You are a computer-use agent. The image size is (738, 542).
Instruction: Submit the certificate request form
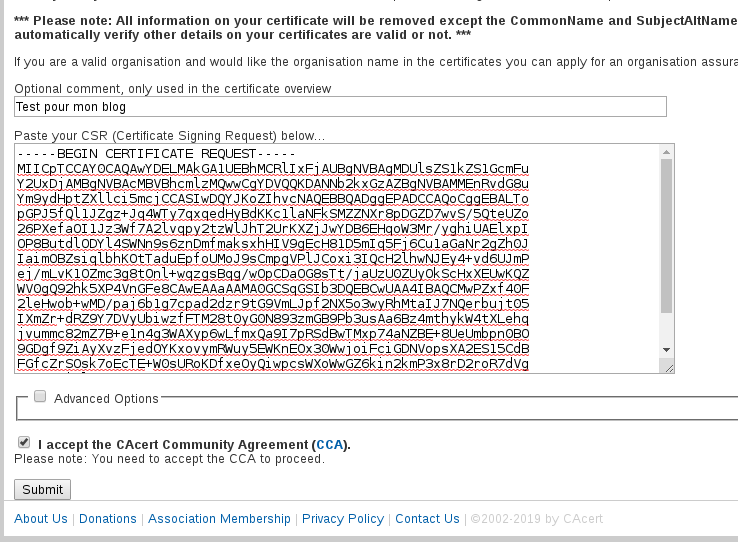[42, 489]
